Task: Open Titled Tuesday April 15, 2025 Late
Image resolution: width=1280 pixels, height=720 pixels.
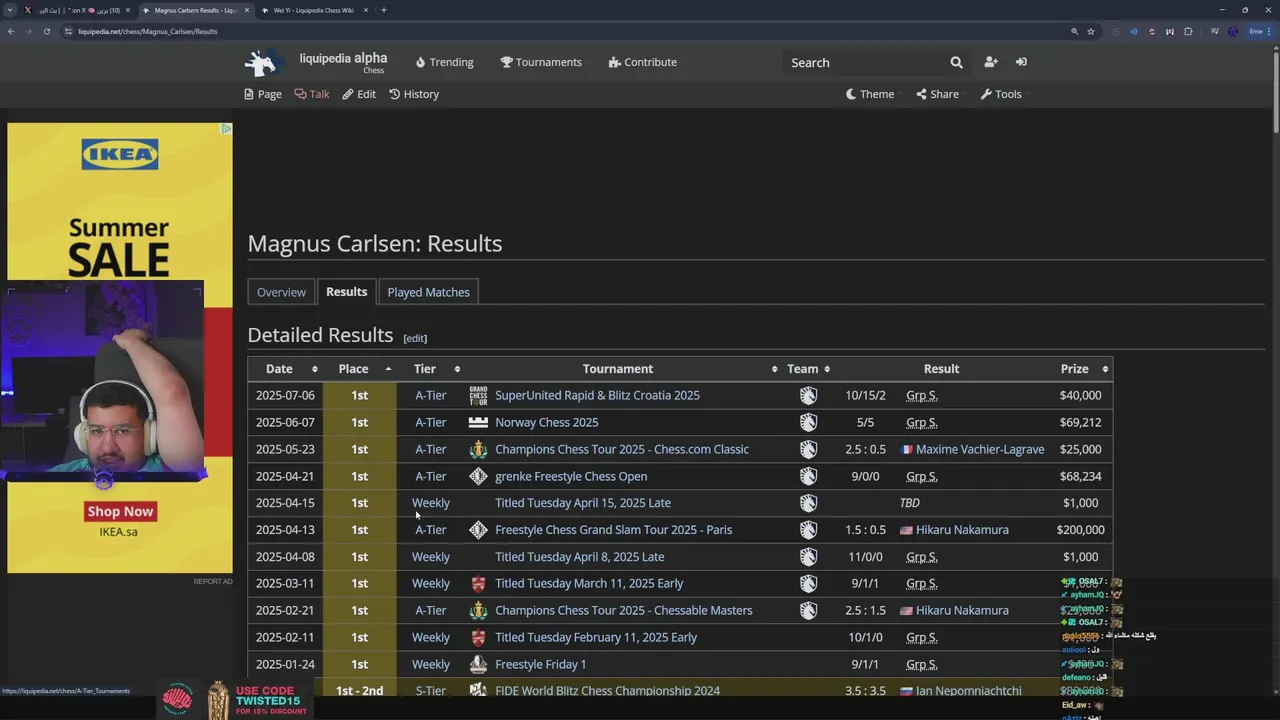Action: pyautogui.click(x=582, y=503)
